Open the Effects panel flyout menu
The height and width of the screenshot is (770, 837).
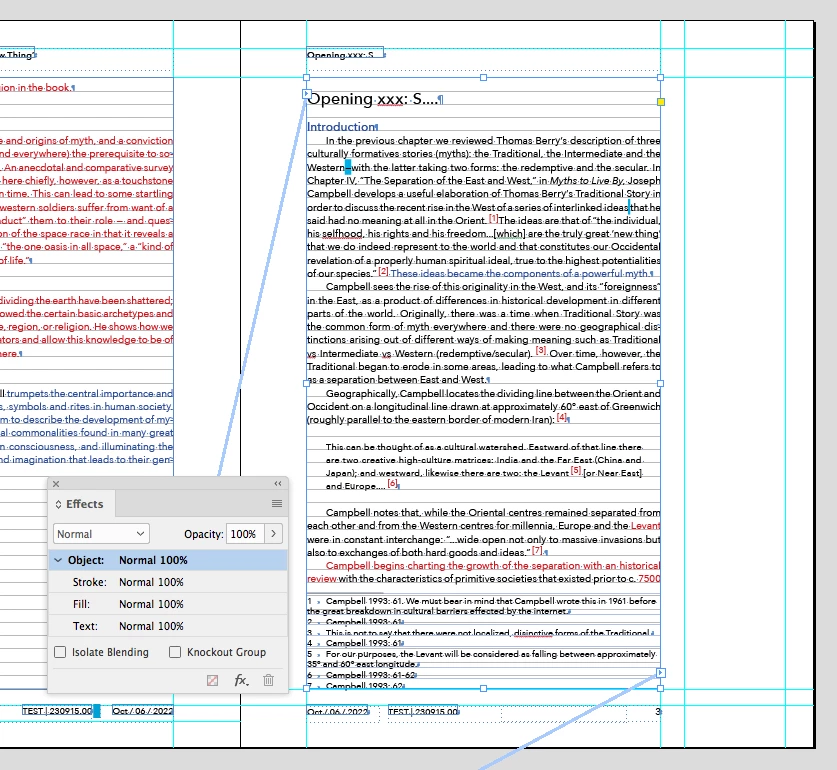[277, 504]
